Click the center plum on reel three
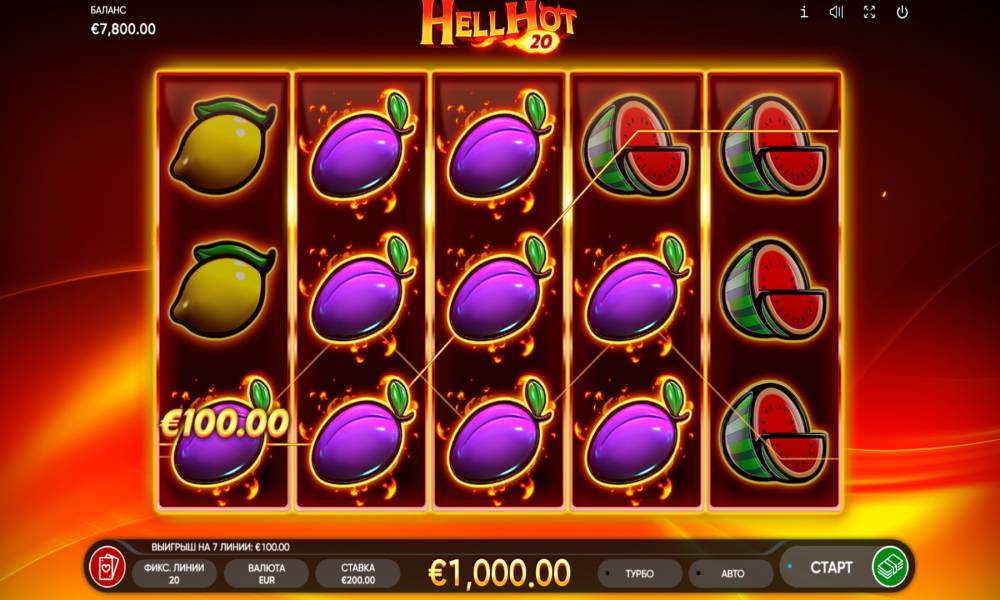The image size is (1000, 600). pos(499,291)
